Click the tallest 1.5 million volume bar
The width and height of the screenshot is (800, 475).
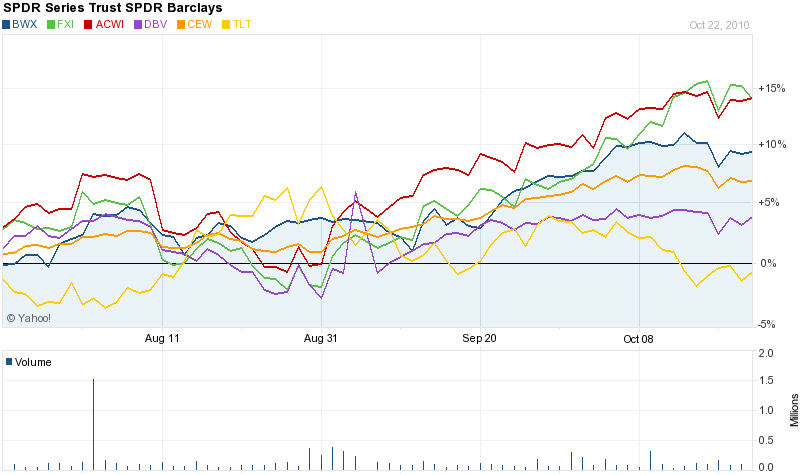93,424
